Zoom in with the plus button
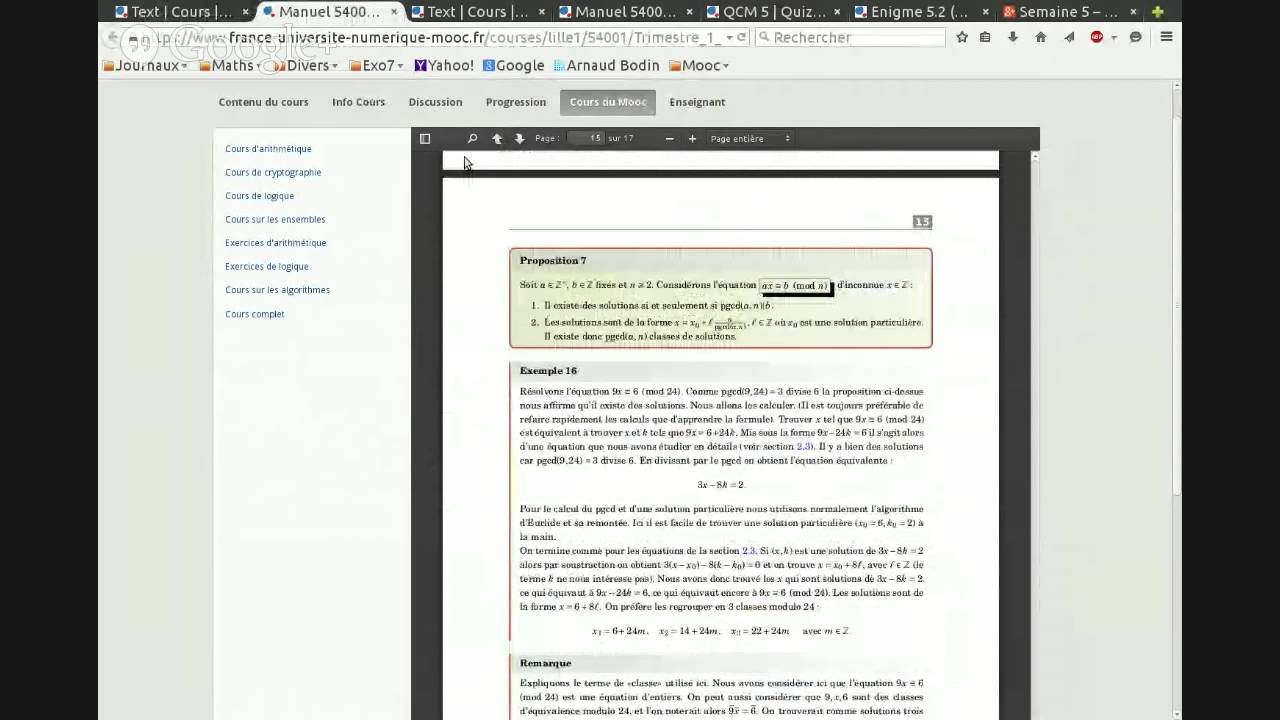Screen dimensions: 1280x720 point(692,139)
